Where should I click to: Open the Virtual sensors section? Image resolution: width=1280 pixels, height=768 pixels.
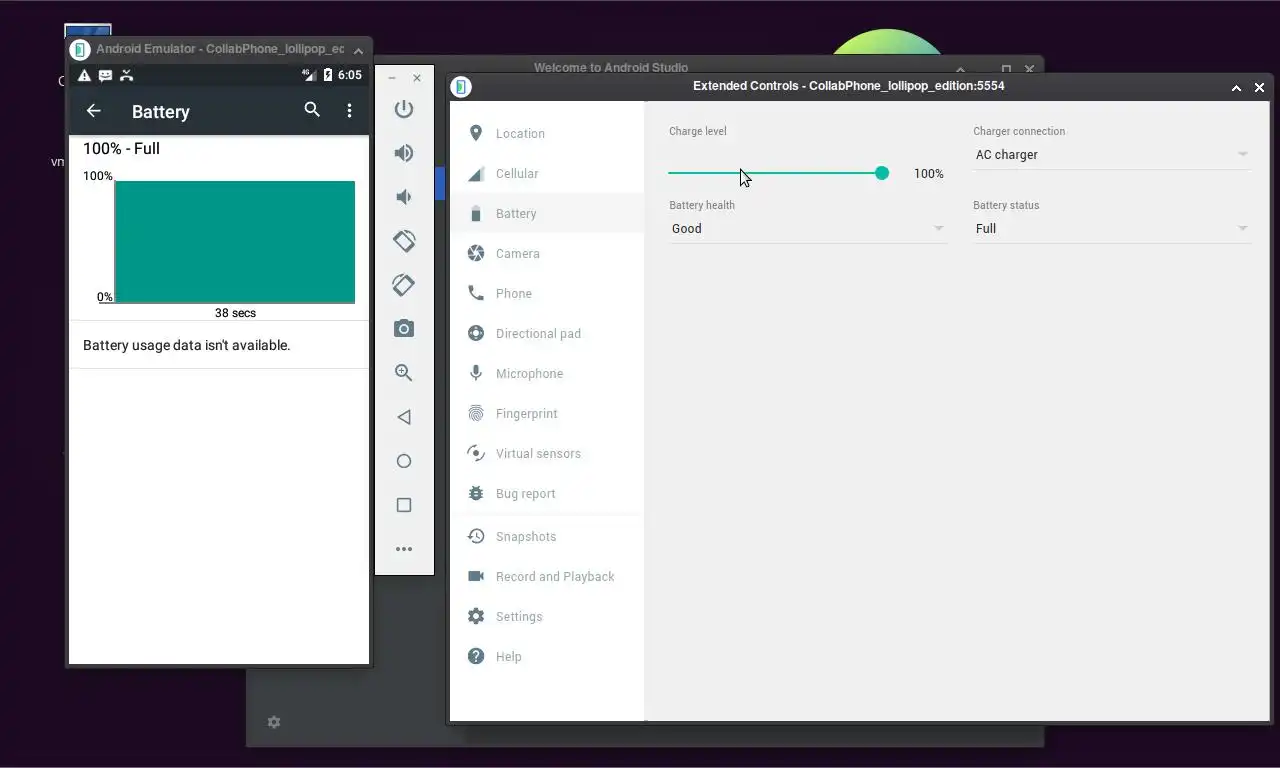click(x=547, y=453)
